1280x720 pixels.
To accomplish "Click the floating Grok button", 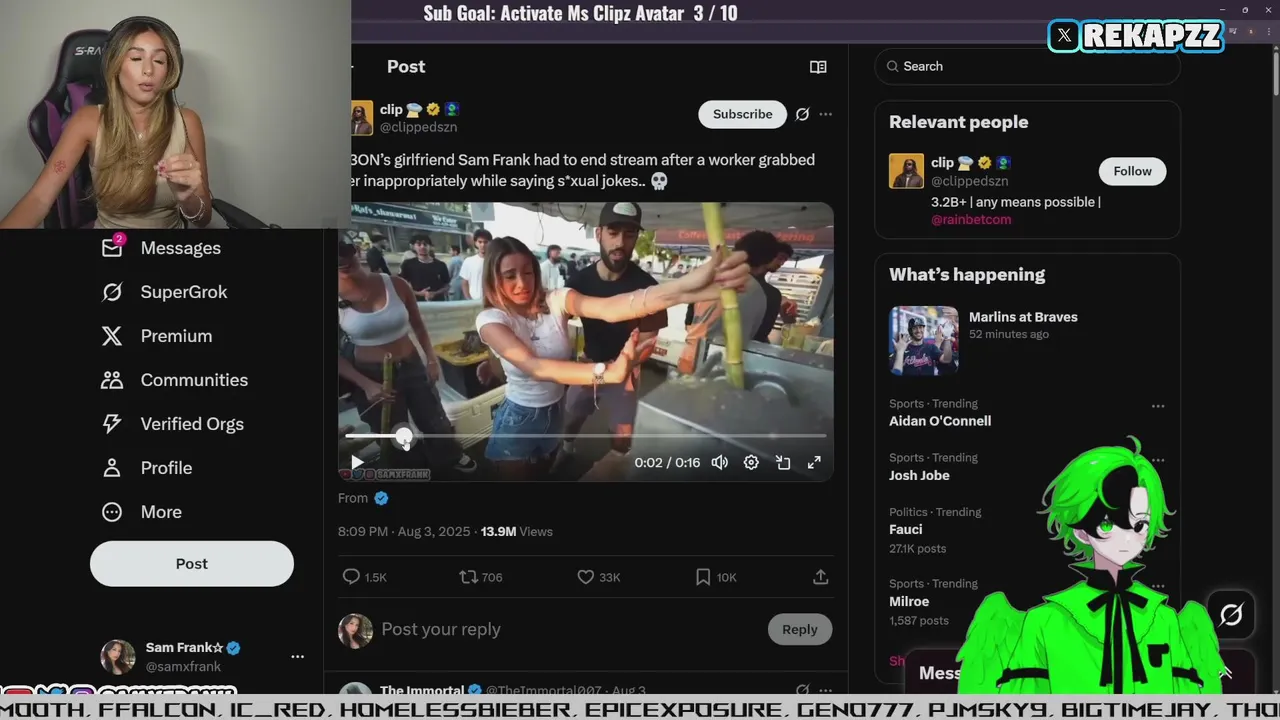I will [x=1231, y=615].
